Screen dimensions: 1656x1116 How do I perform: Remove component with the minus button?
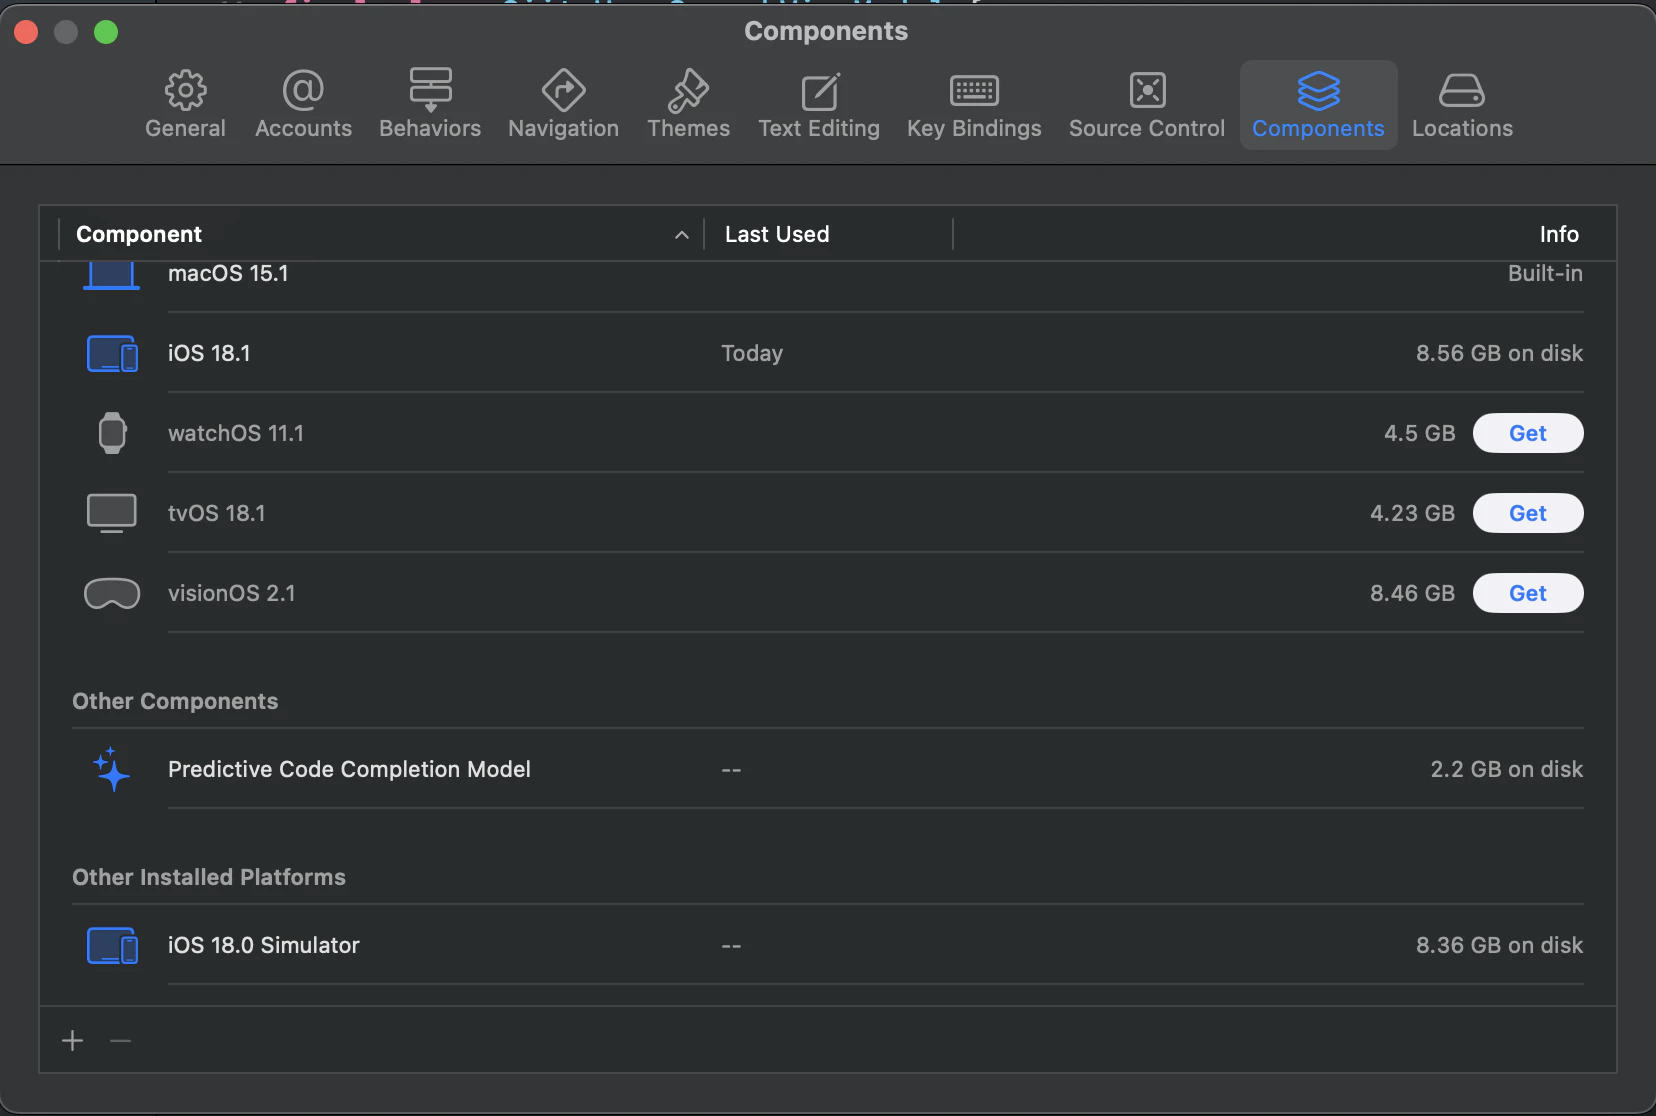tap(121, 1041)
